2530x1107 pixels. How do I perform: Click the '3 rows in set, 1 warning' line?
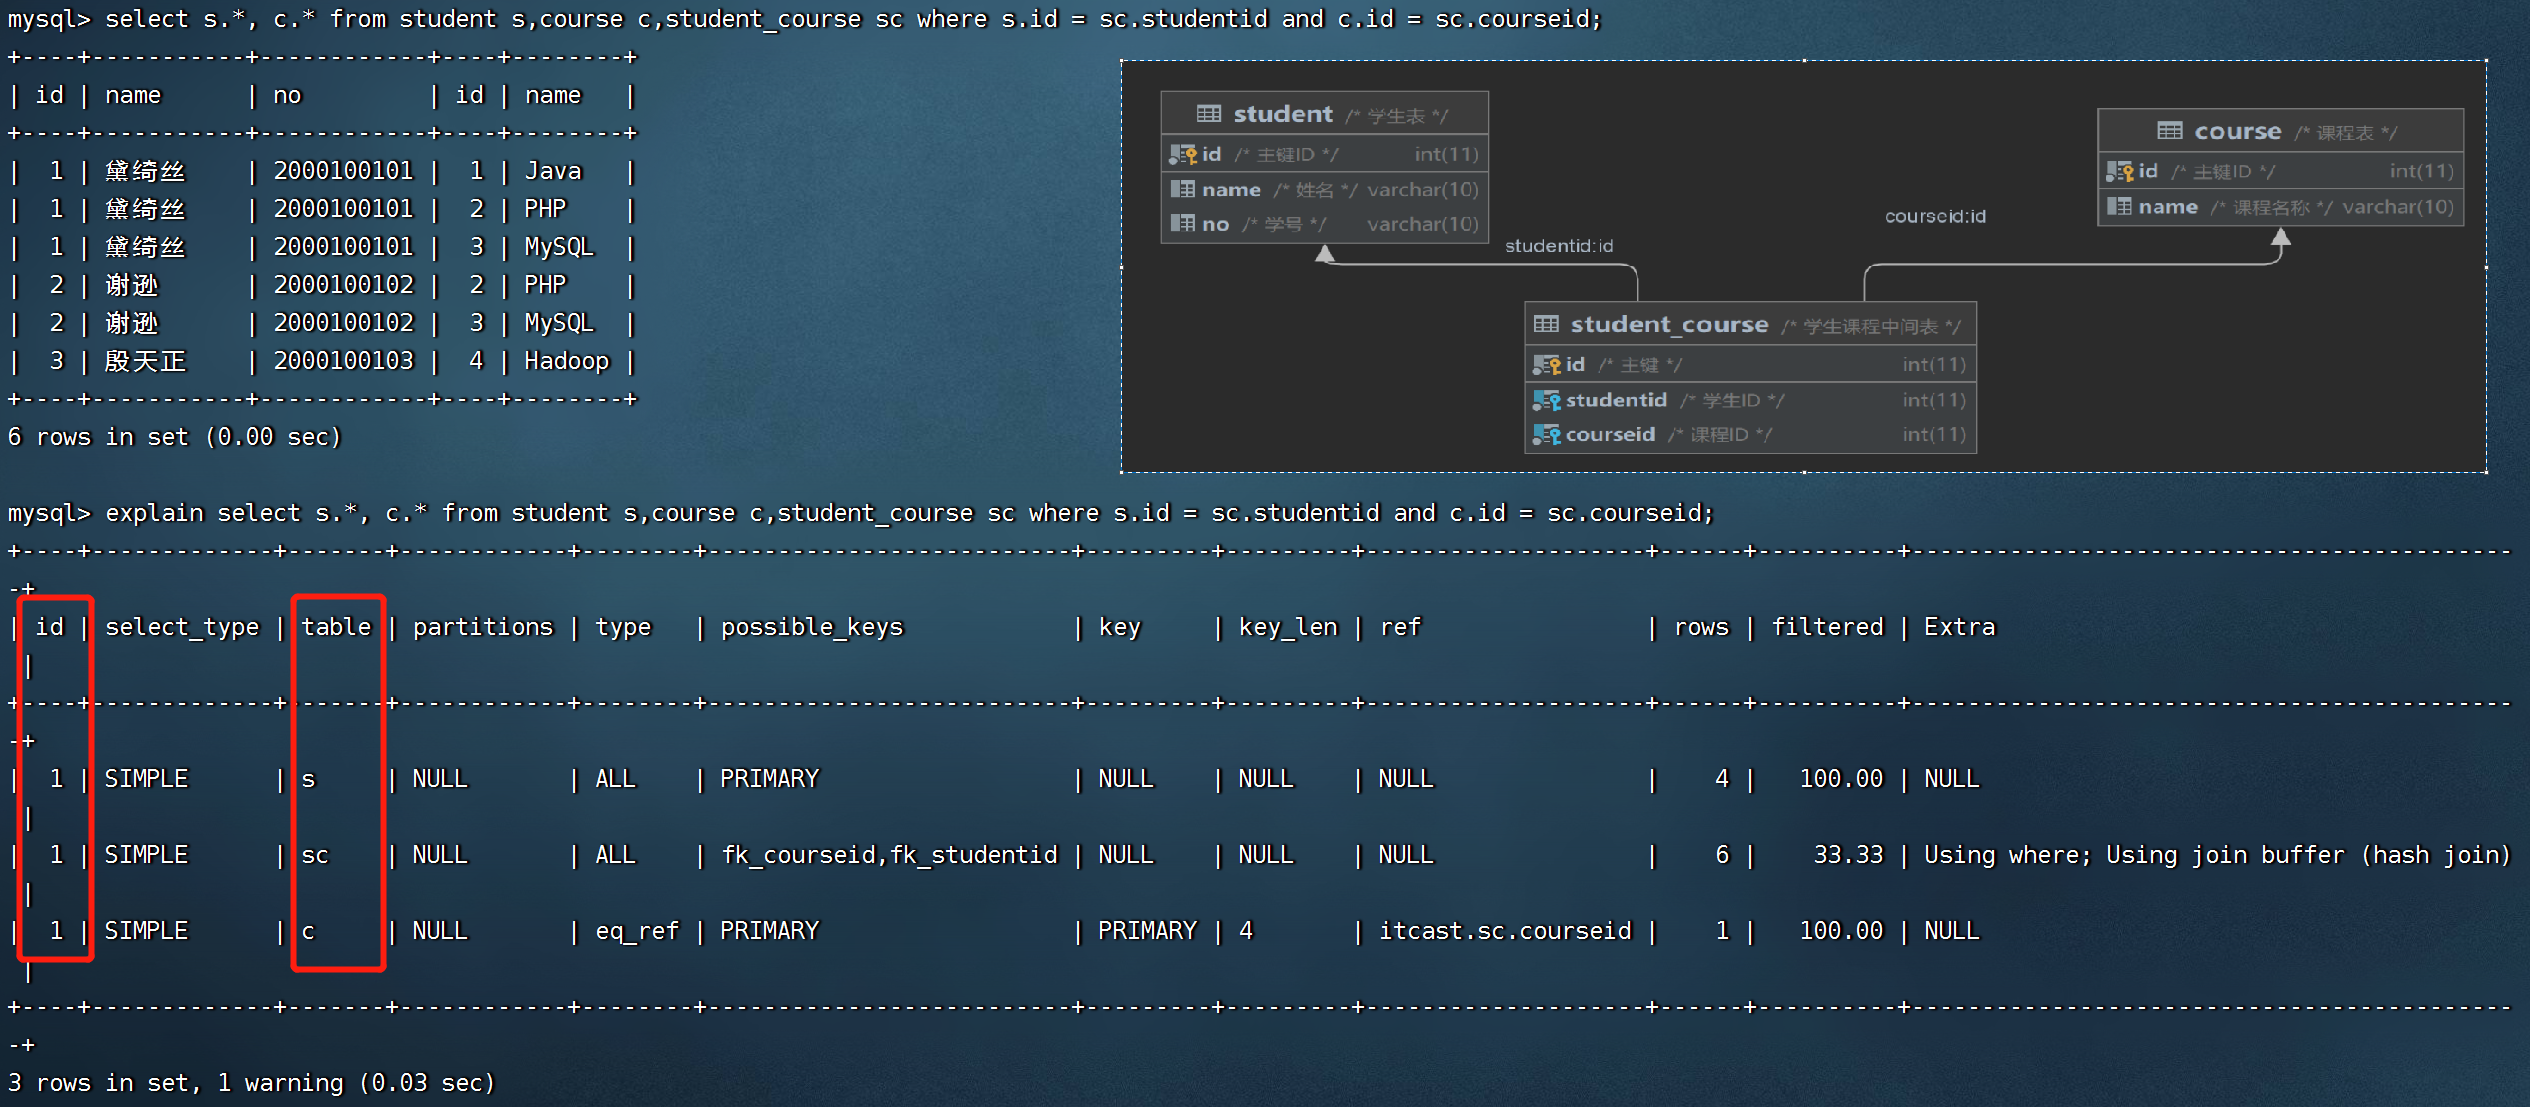tap(252, 1083)
